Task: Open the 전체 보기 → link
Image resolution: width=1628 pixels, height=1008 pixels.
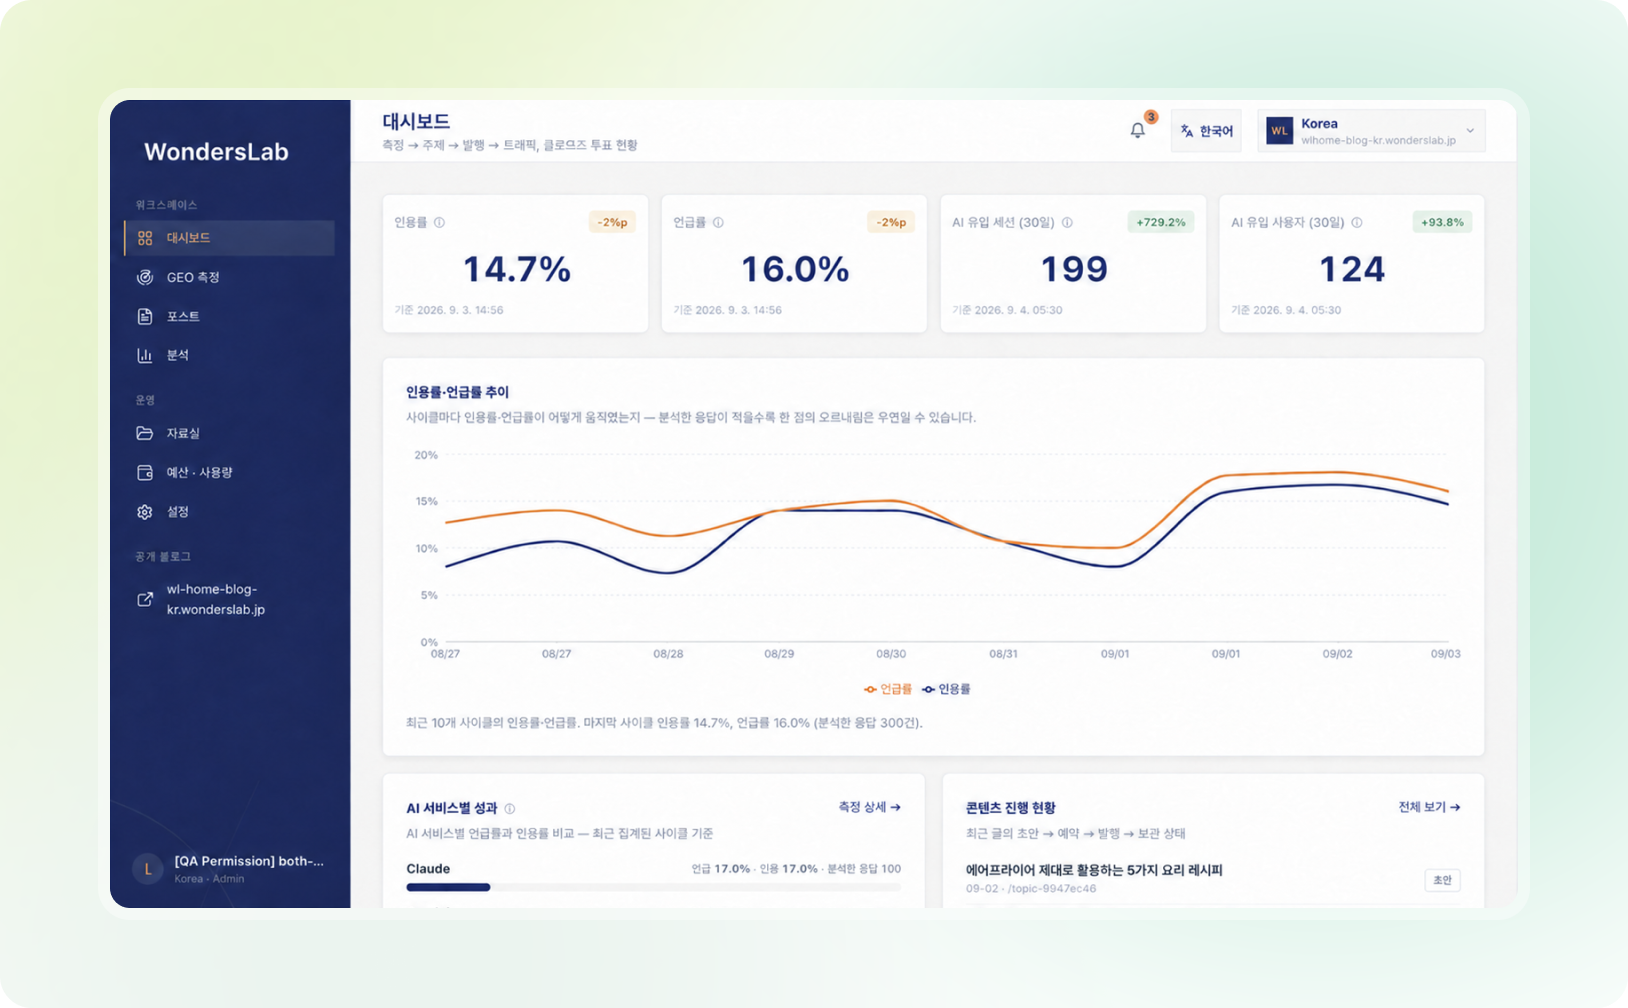Action: coord(1429,807)
